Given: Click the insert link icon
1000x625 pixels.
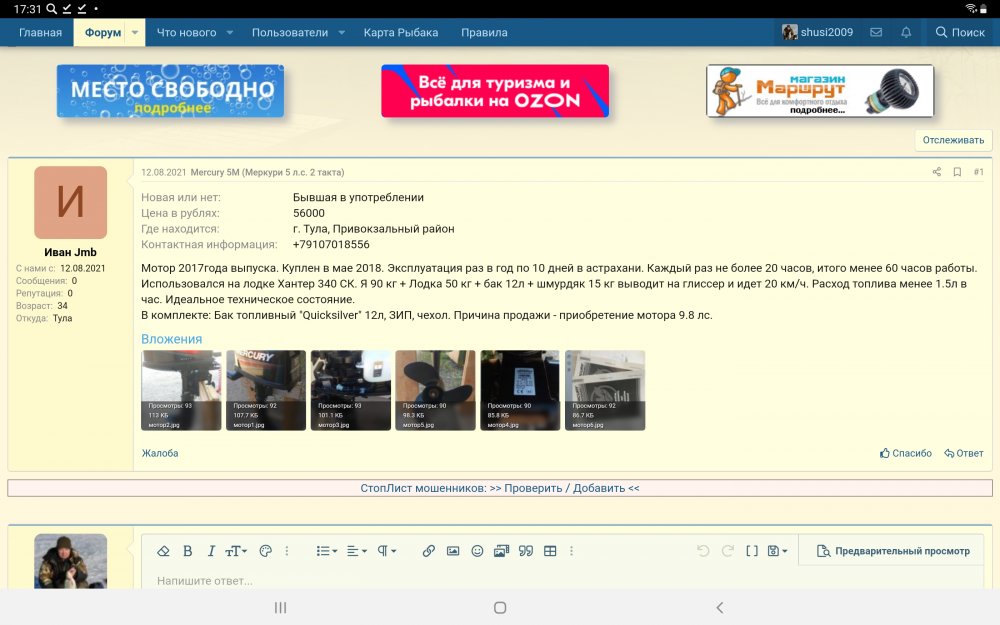Looking at the screenshot, I should (x=428, y=551).
